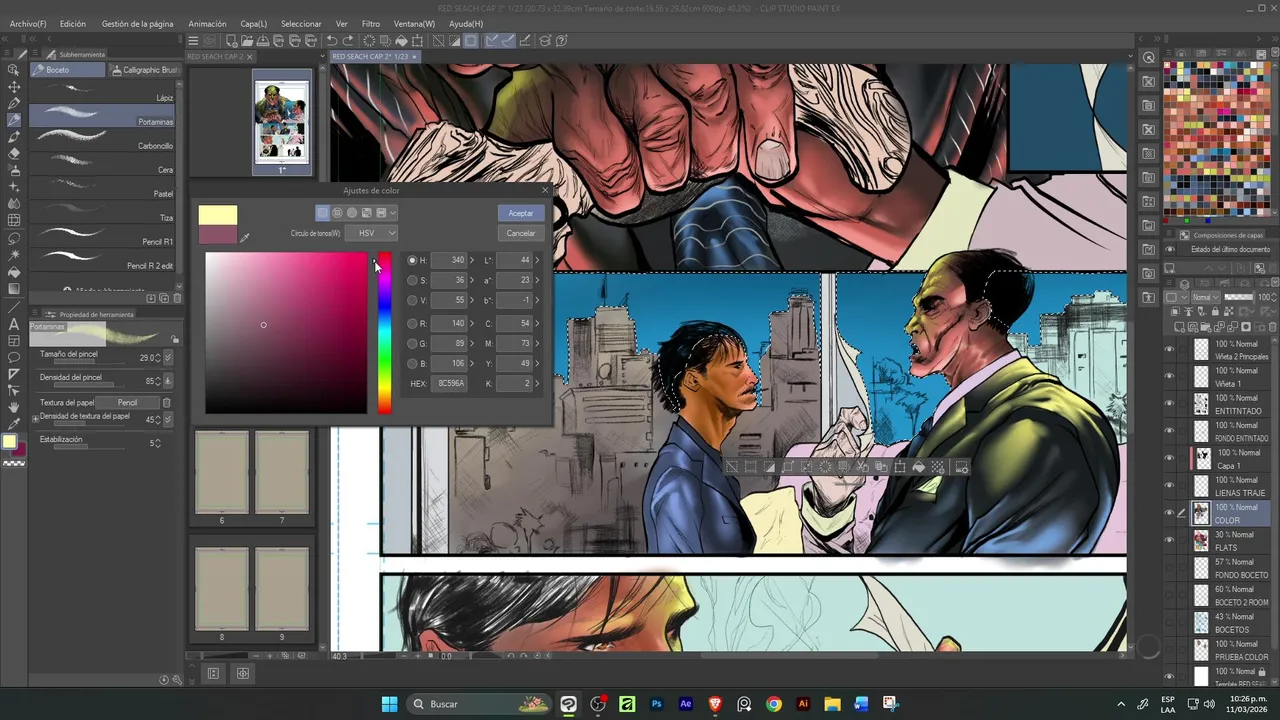Click the Save document icon
This screenshot has width=1280, height=720.
click(x=263, y=41)
